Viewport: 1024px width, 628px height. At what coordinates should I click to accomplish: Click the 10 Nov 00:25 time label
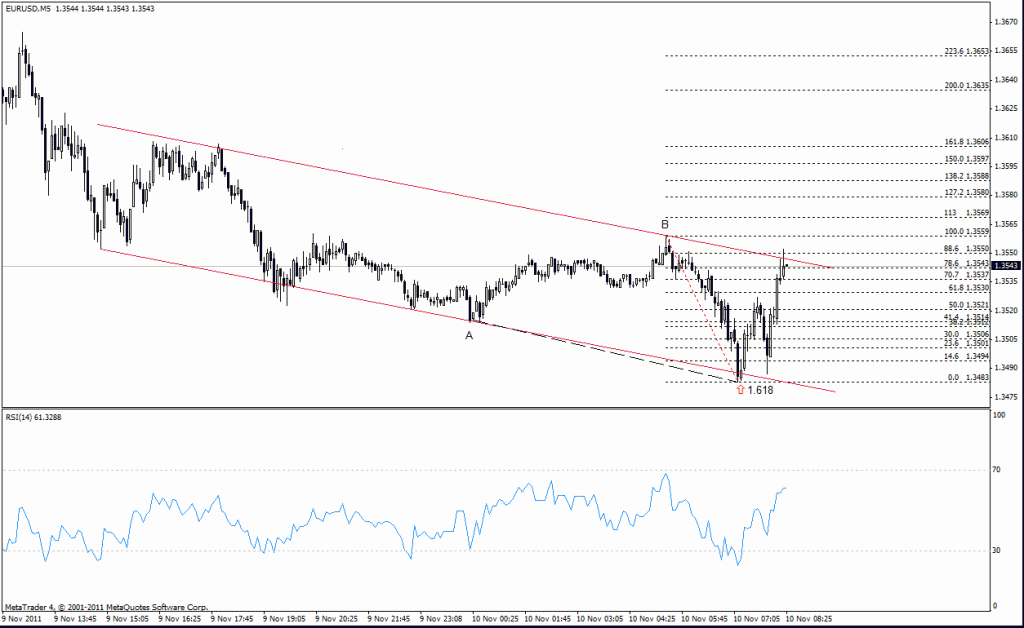point(495,618)
